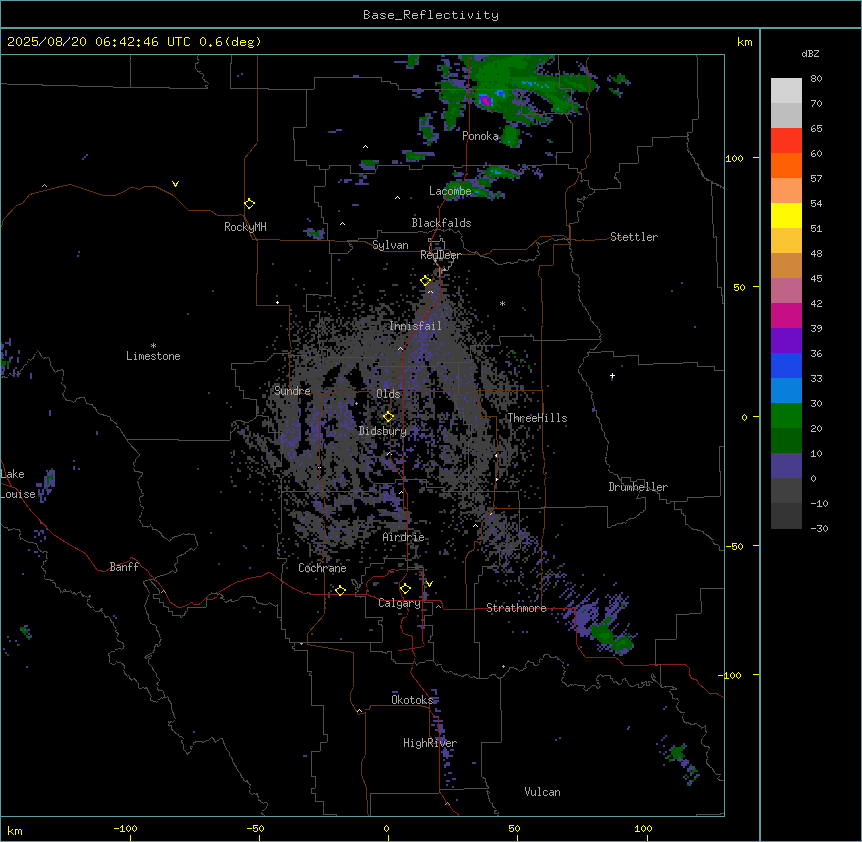Click the dBZ legend heading
This screenshot has height=842, width=862.
coord(810,53)
